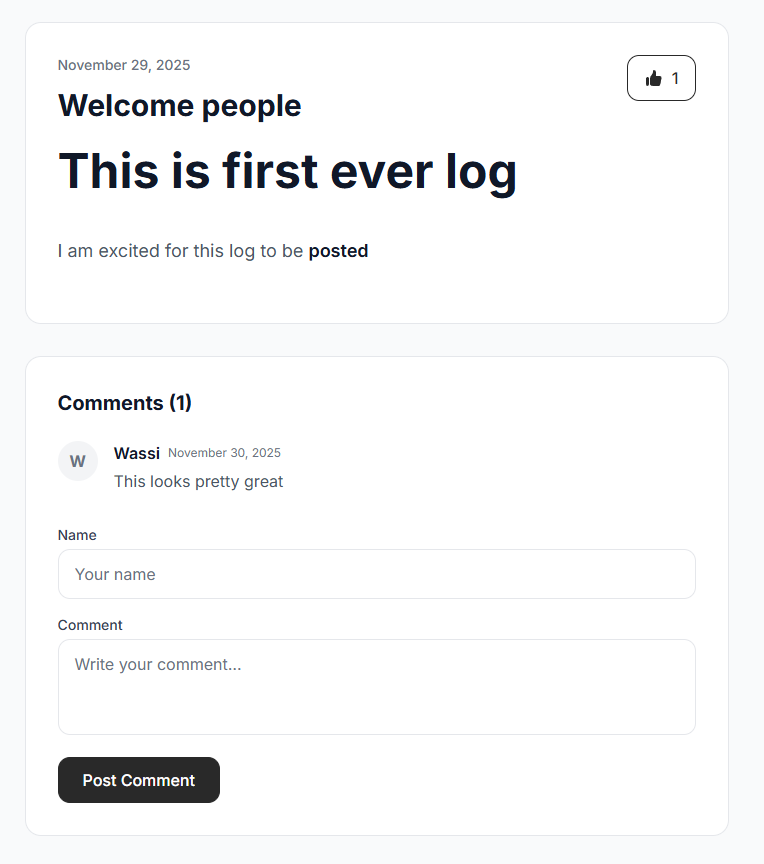The width and height of the screenshot is (764, 864).
Task: Click the thumbs-up like icon
Action: pos(653,77)
